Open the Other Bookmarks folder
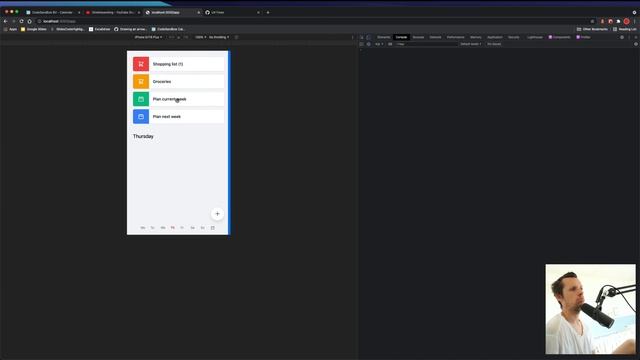 (x=592, y=29)
